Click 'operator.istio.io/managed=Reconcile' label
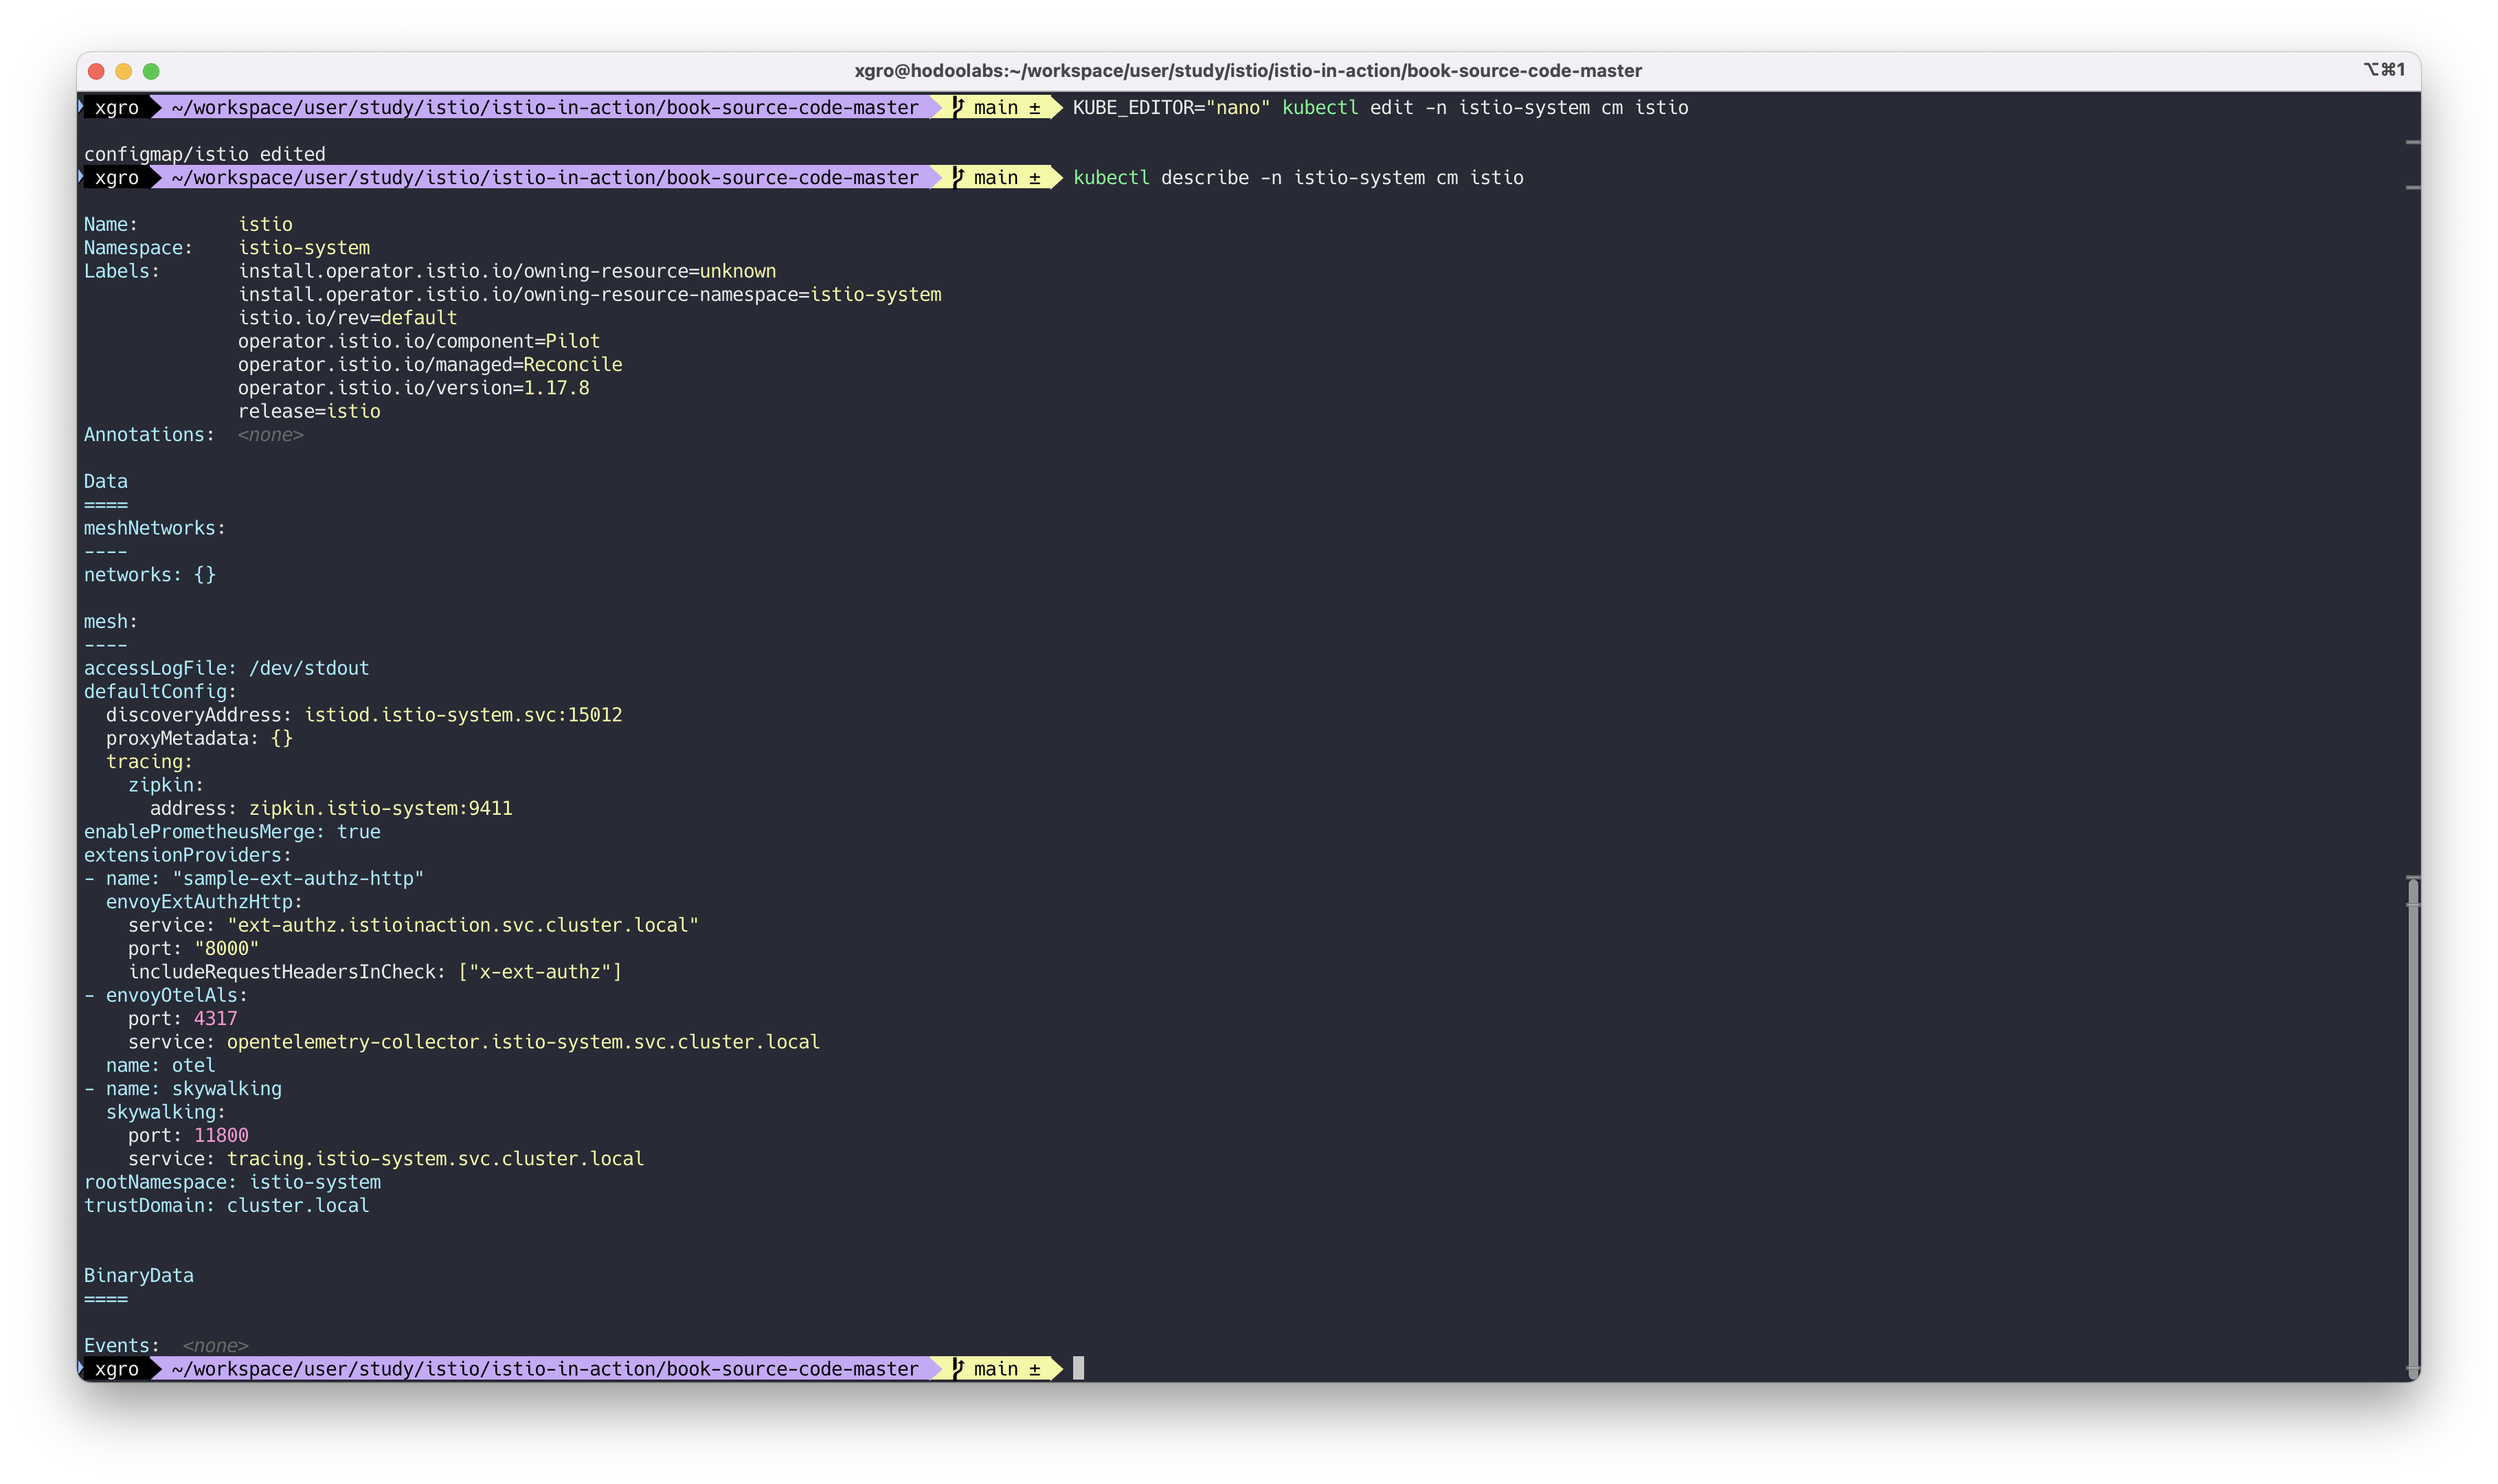The height and width of the screenshot is (1484, 2498). click(430, 365)
